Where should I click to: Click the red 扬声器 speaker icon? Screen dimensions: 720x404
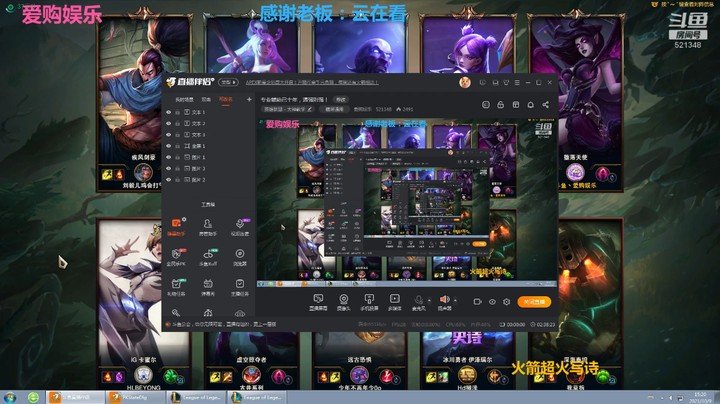pos(444,300)
